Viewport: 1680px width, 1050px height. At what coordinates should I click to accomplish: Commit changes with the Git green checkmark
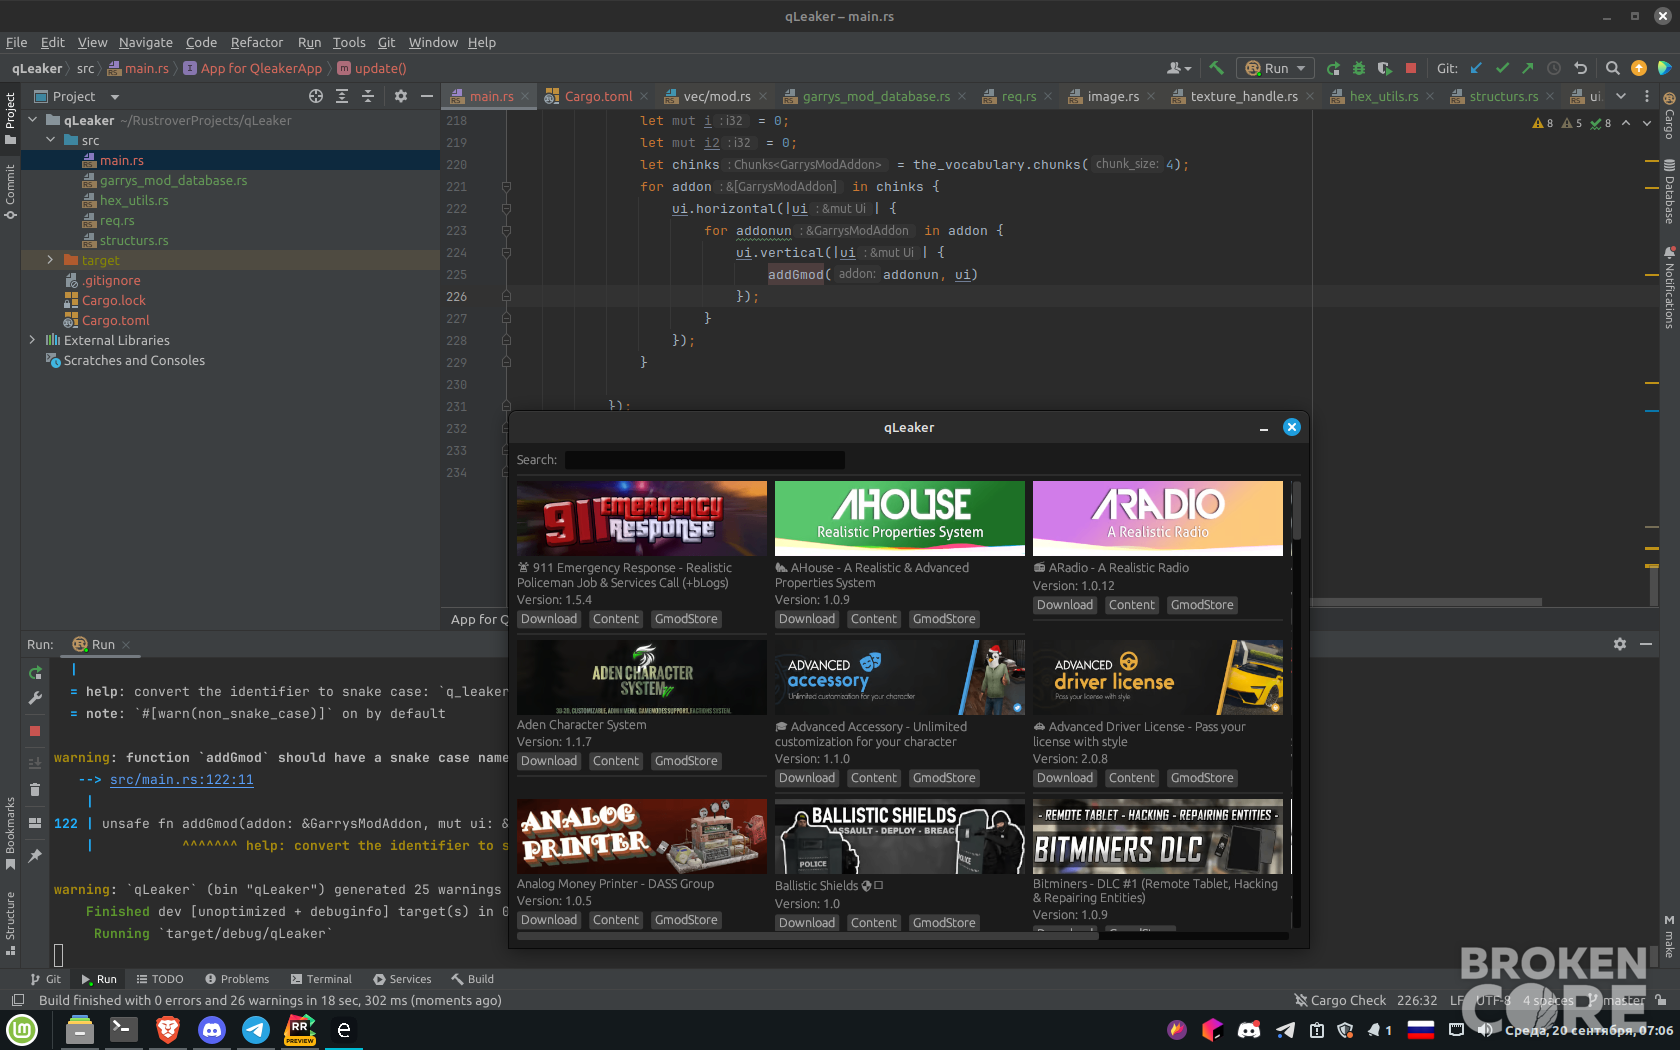pyautogui.click(x=1502, y=68)
